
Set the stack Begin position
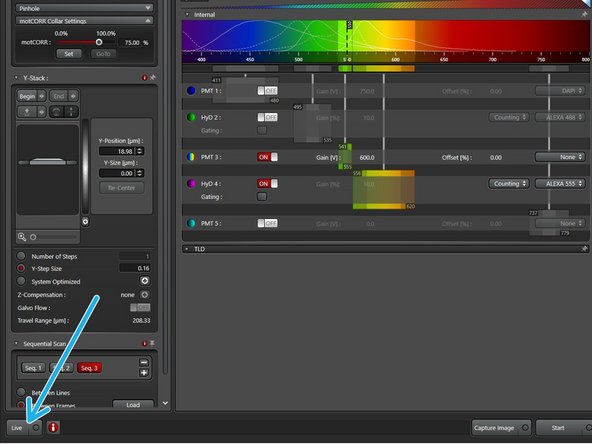[27, 96]
